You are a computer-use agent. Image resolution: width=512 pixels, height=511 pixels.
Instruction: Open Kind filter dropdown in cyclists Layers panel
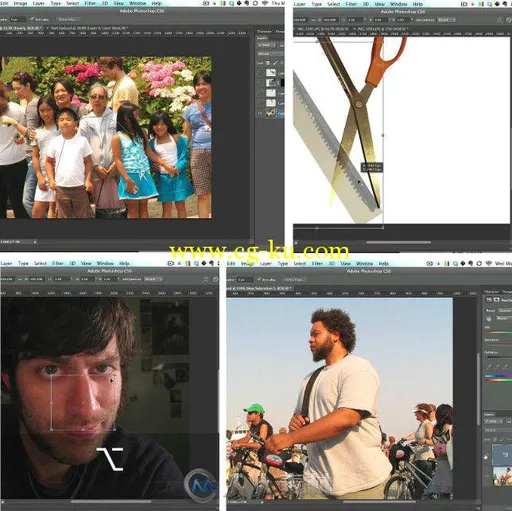493,421
